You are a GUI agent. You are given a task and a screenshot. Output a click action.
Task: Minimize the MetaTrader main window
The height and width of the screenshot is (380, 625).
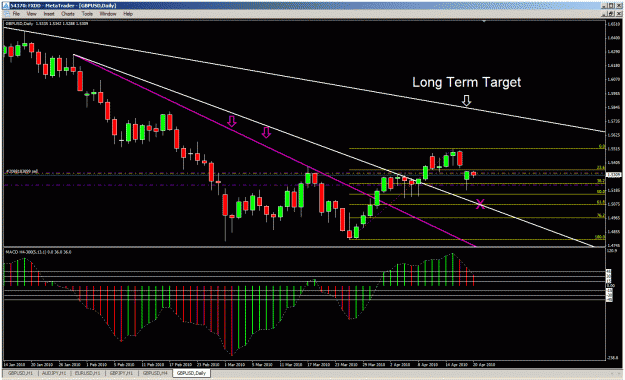[x=605, y=6]
